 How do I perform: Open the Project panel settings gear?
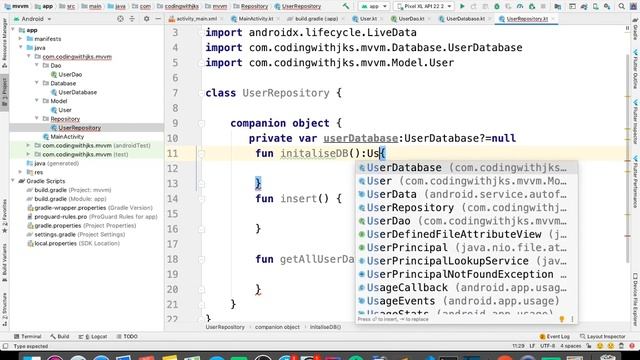coord(147,19)
